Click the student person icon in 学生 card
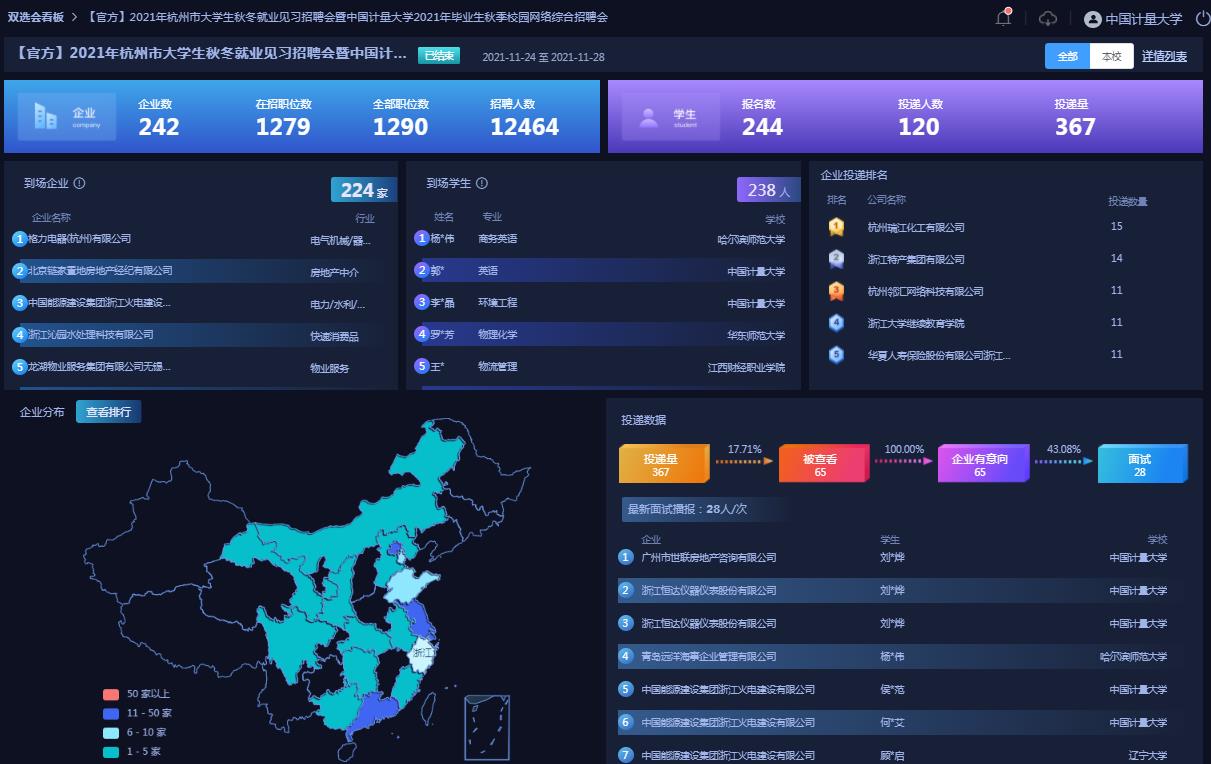1211x764 pixels. click(x=649, y=117)
